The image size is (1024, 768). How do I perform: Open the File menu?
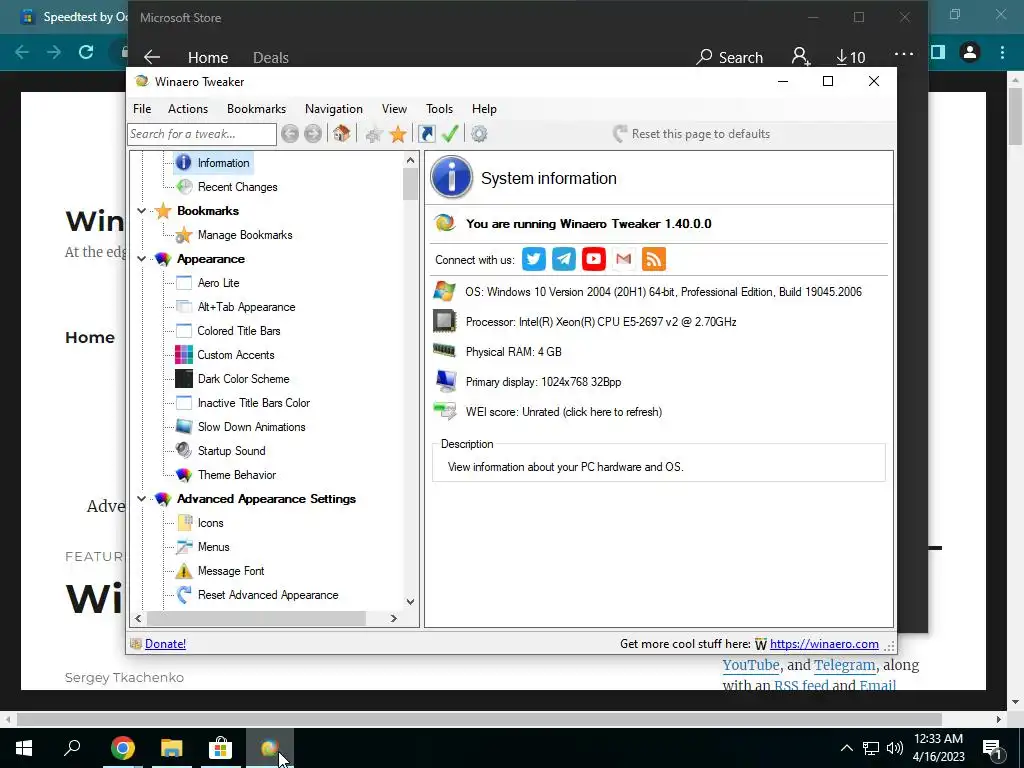point(142,109)
